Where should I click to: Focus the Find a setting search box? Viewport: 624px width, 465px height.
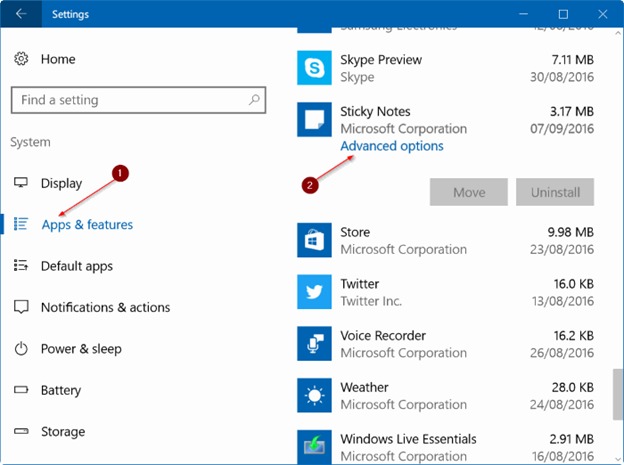pyautogui.click(x=138, y=100)
